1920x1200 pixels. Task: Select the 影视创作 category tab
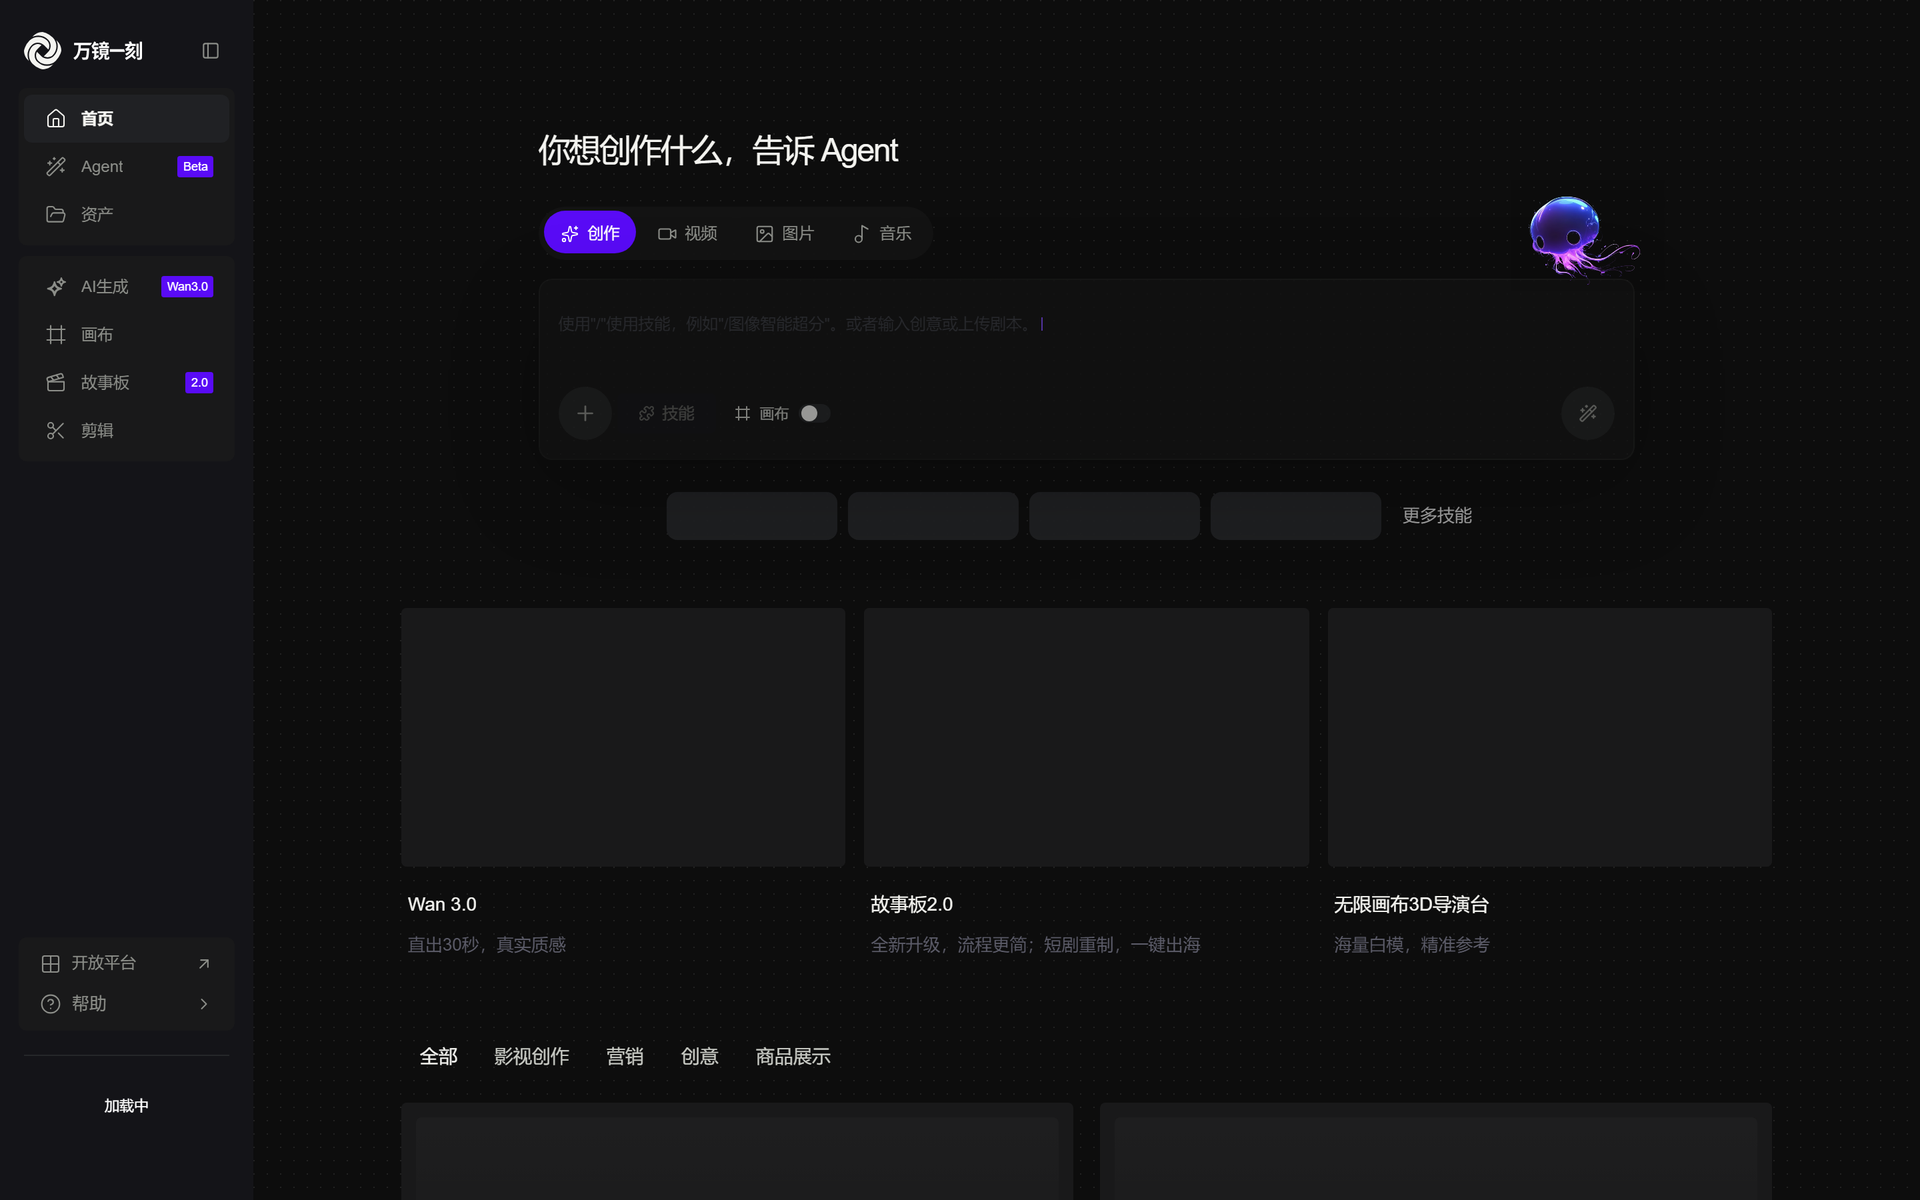click(531, 1057)
